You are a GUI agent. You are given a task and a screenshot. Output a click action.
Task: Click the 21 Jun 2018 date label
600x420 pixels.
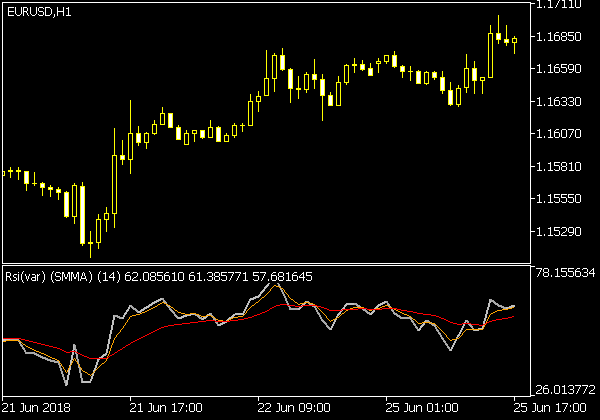[36, 408]
